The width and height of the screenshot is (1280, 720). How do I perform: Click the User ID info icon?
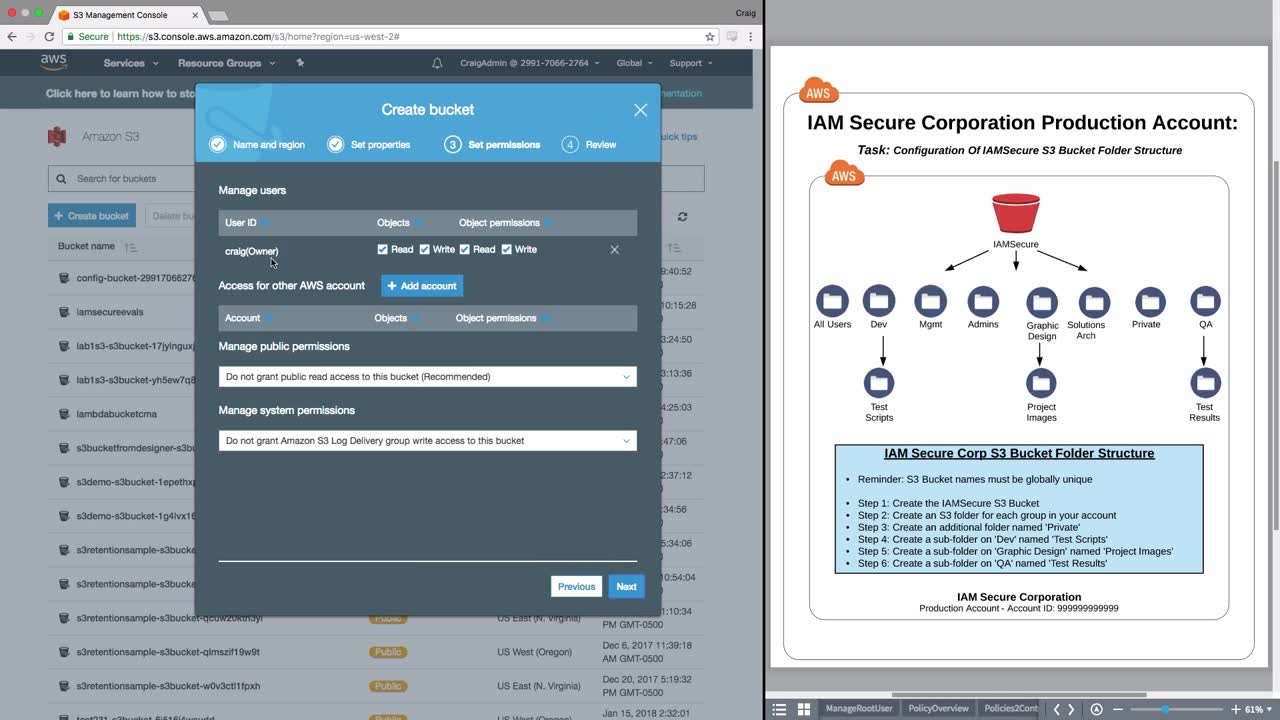tap(265, 223)
